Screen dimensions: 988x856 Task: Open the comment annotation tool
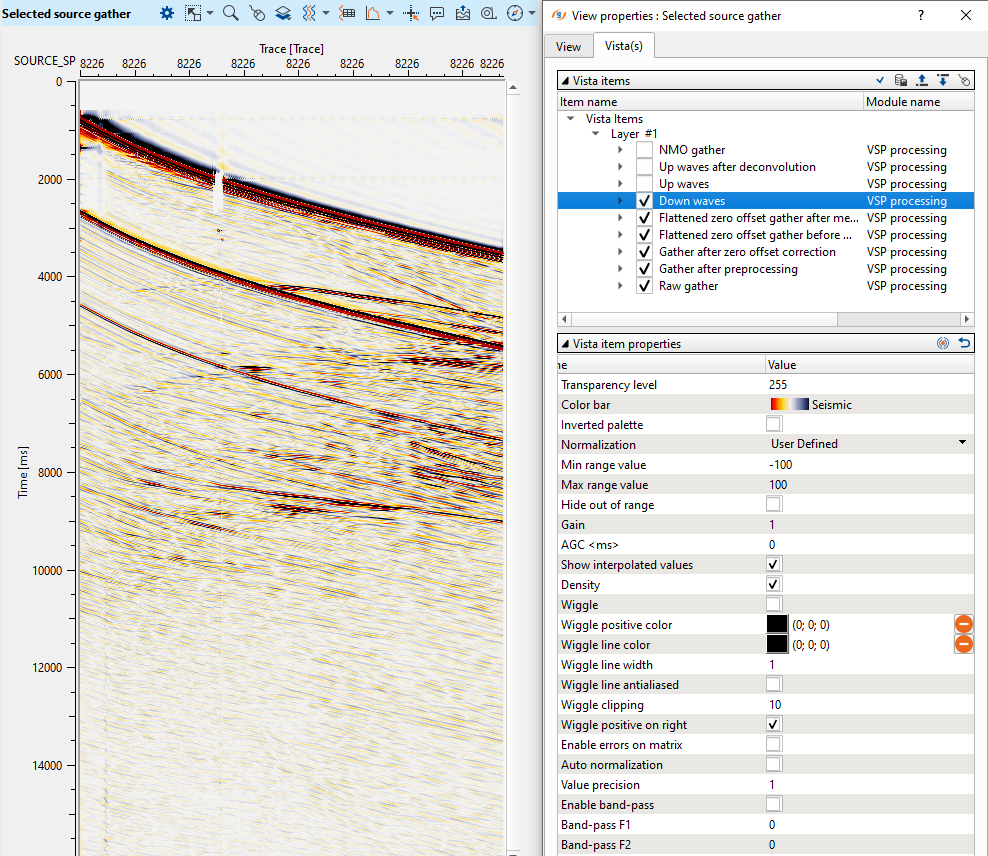(437, 13)
